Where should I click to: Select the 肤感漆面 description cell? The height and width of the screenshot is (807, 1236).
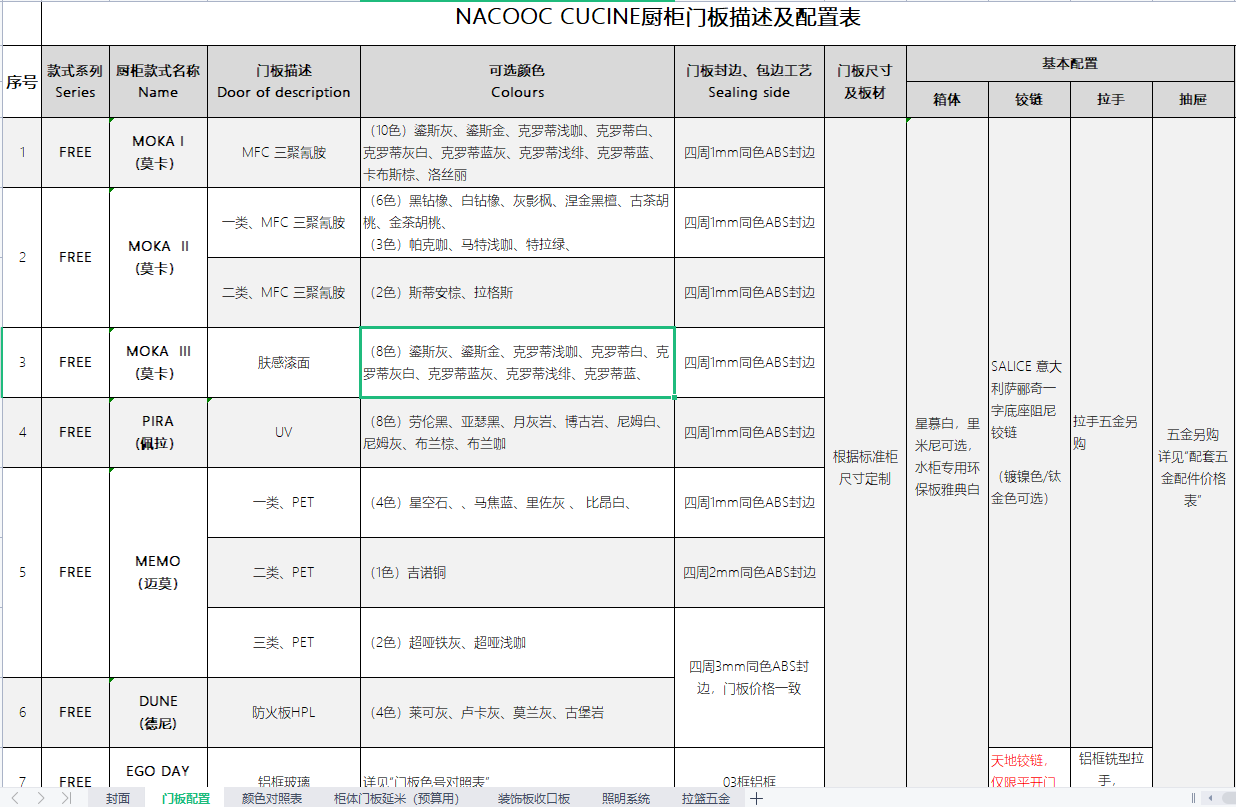(284, 362)
